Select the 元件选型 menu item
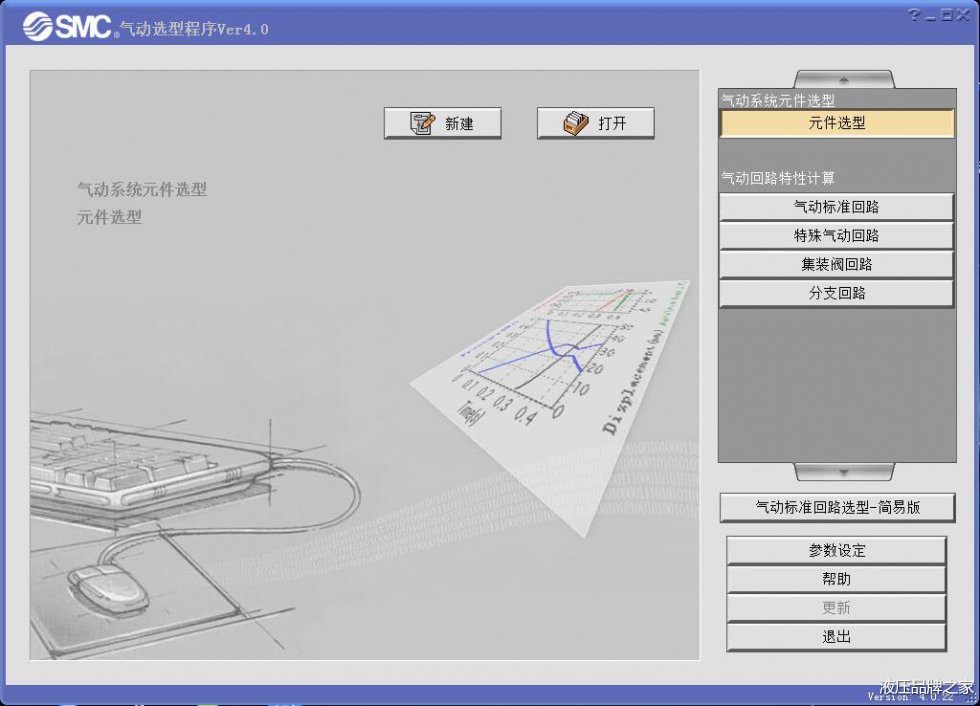 [x=837, y=123]
